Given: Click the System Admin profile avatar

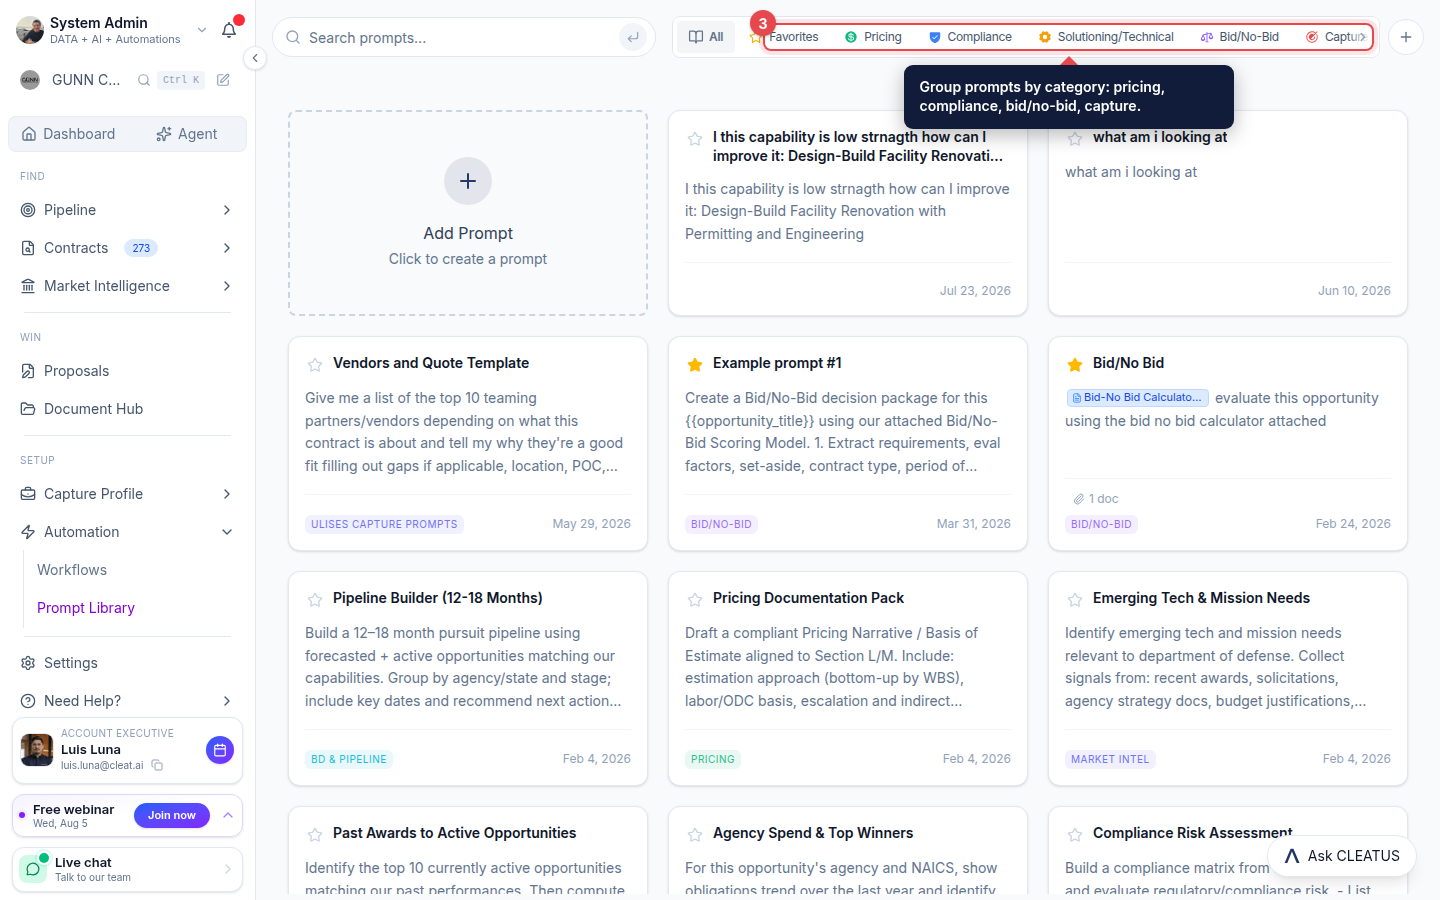Looking at the screenshot, I should point(30,30).
